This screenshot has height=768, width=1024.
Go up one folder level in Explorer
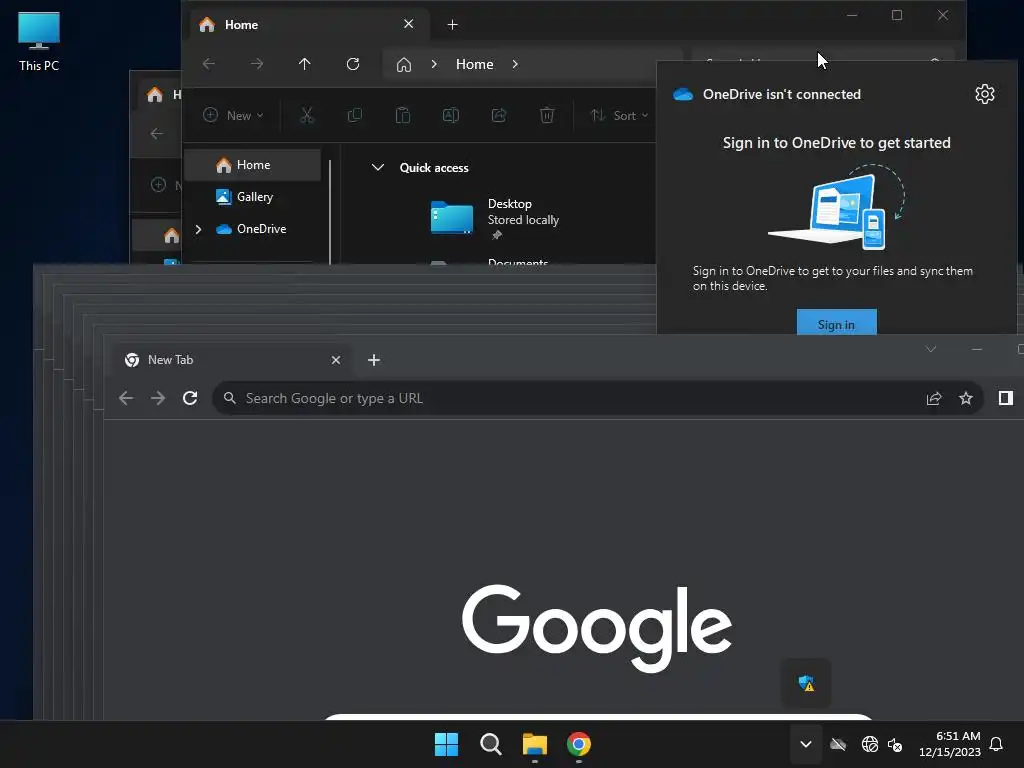[304, 64]
